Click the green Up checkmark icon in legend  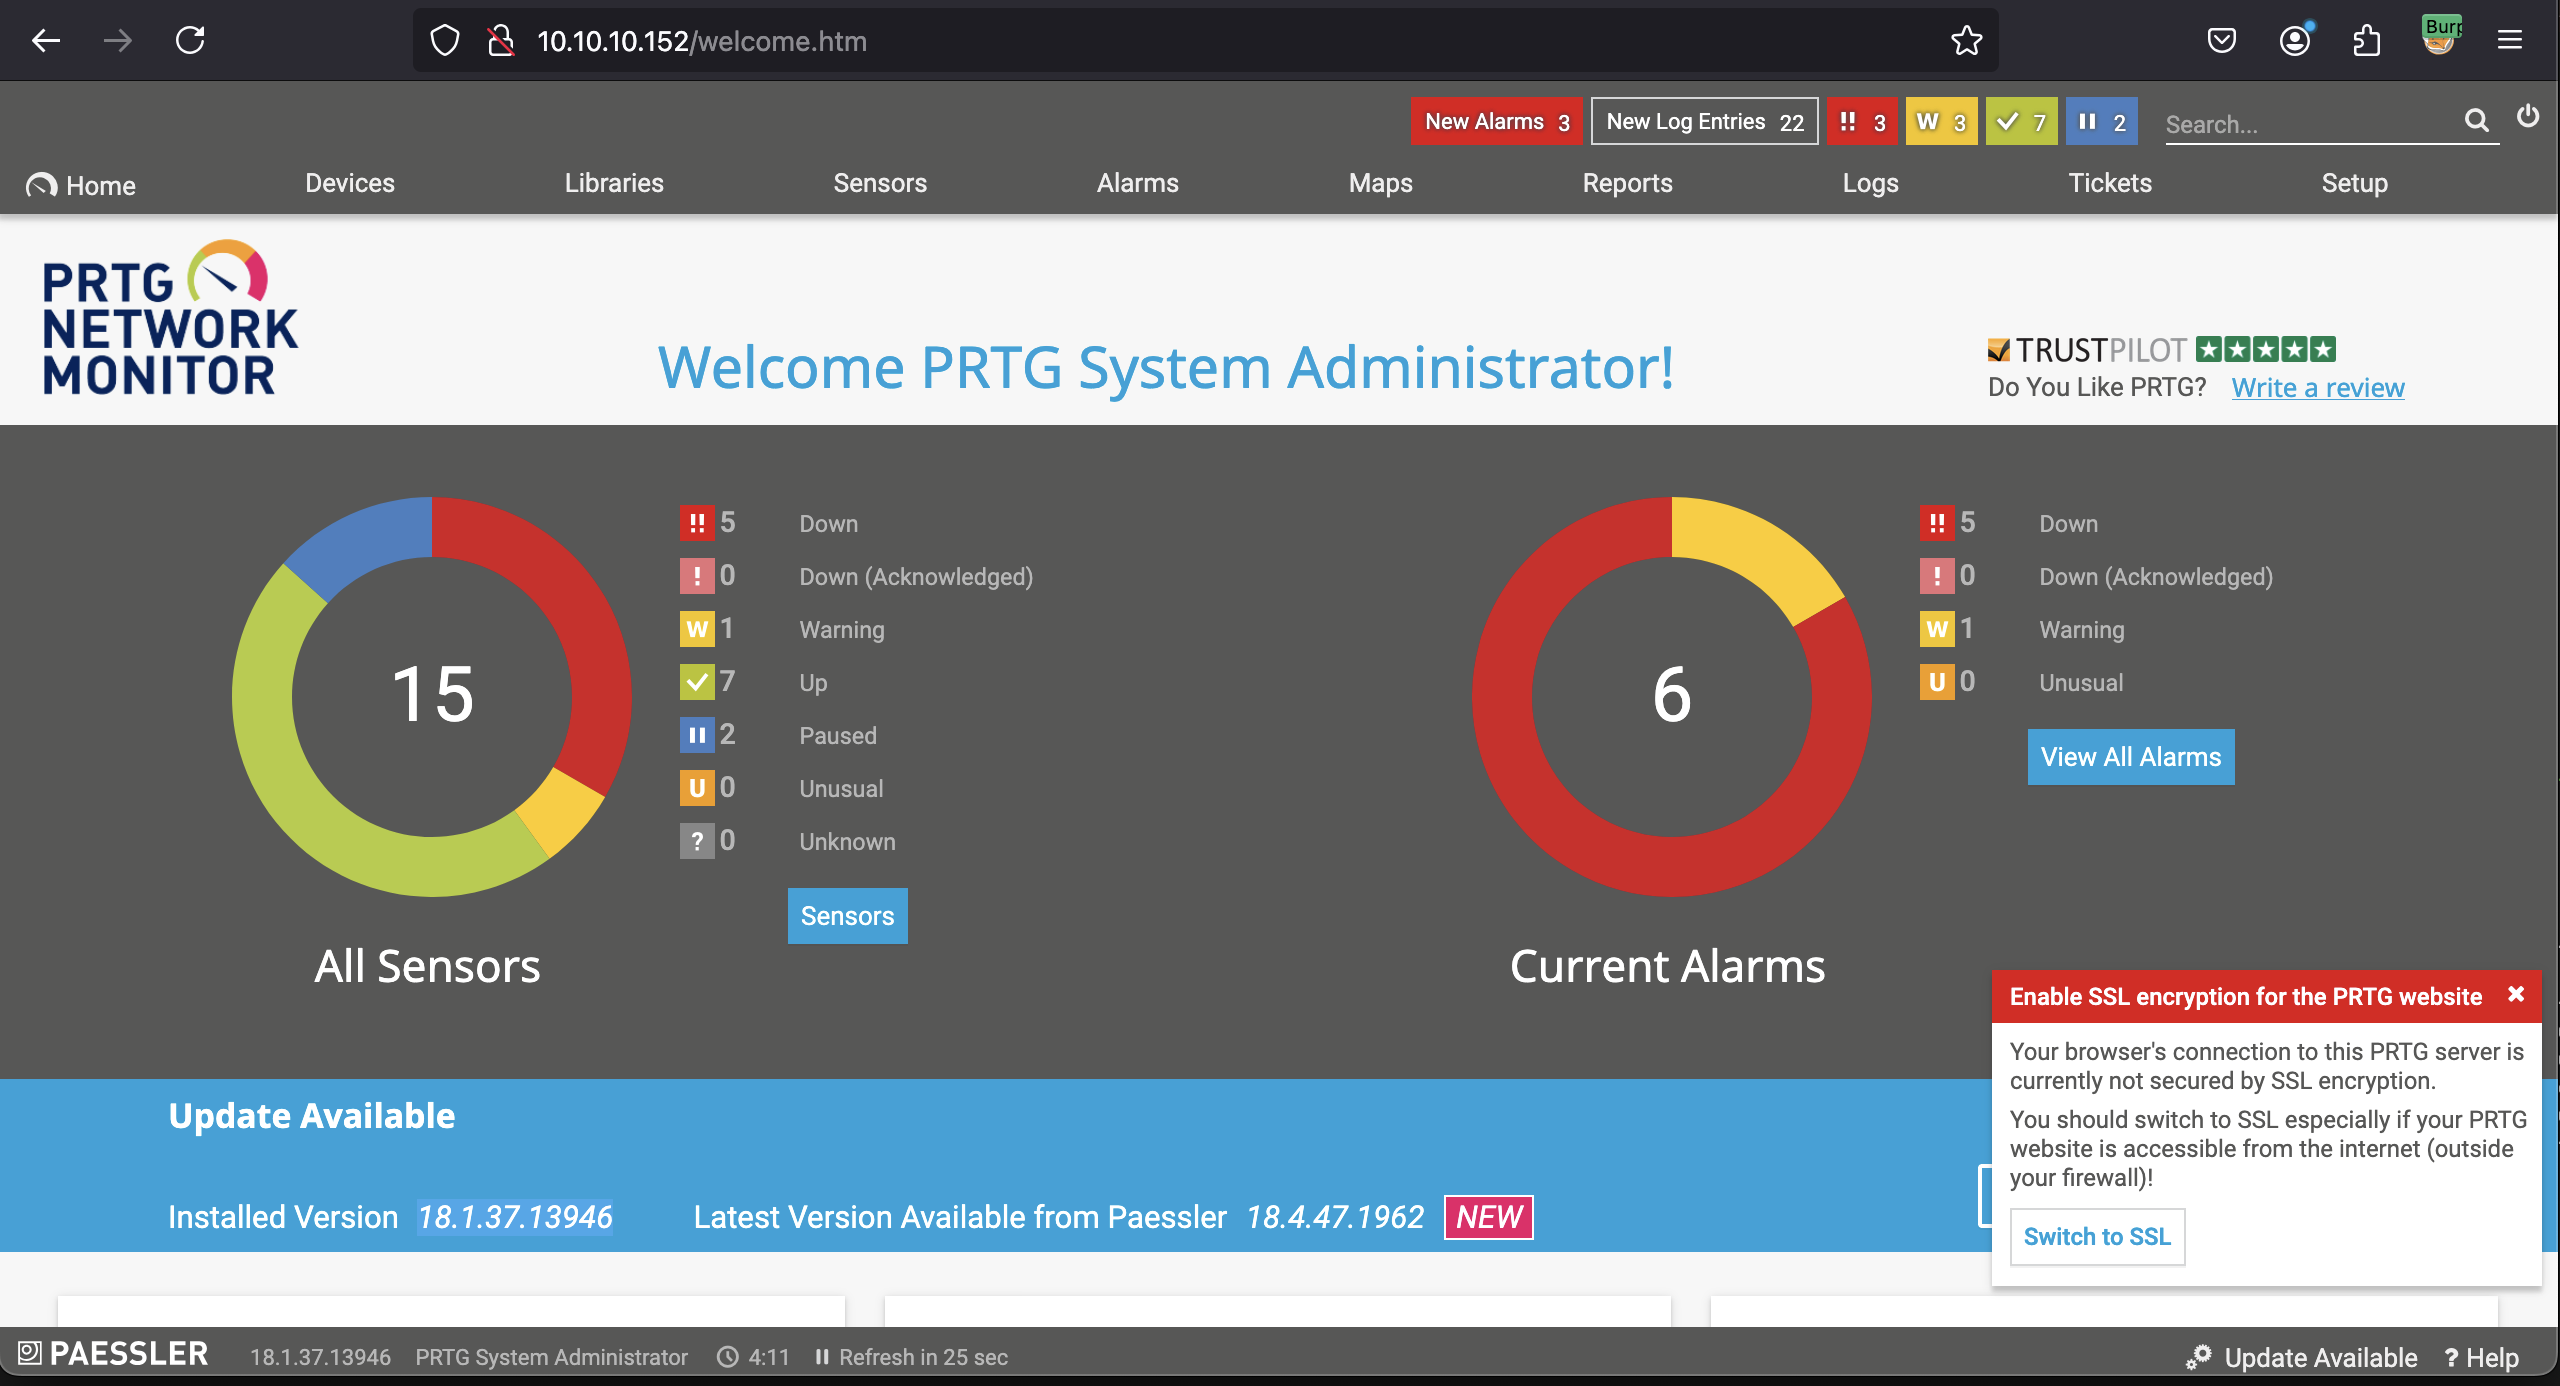tap(697, 682)
